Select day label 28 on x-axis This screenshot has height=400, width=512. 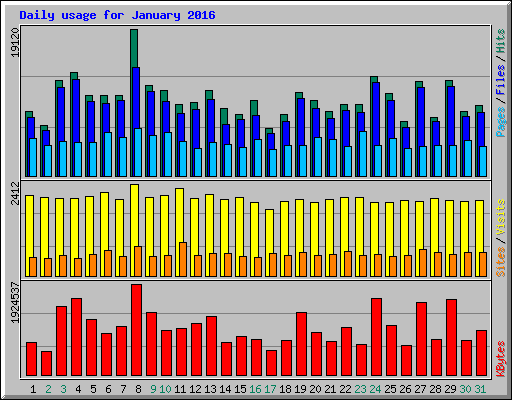coord(435,389)
